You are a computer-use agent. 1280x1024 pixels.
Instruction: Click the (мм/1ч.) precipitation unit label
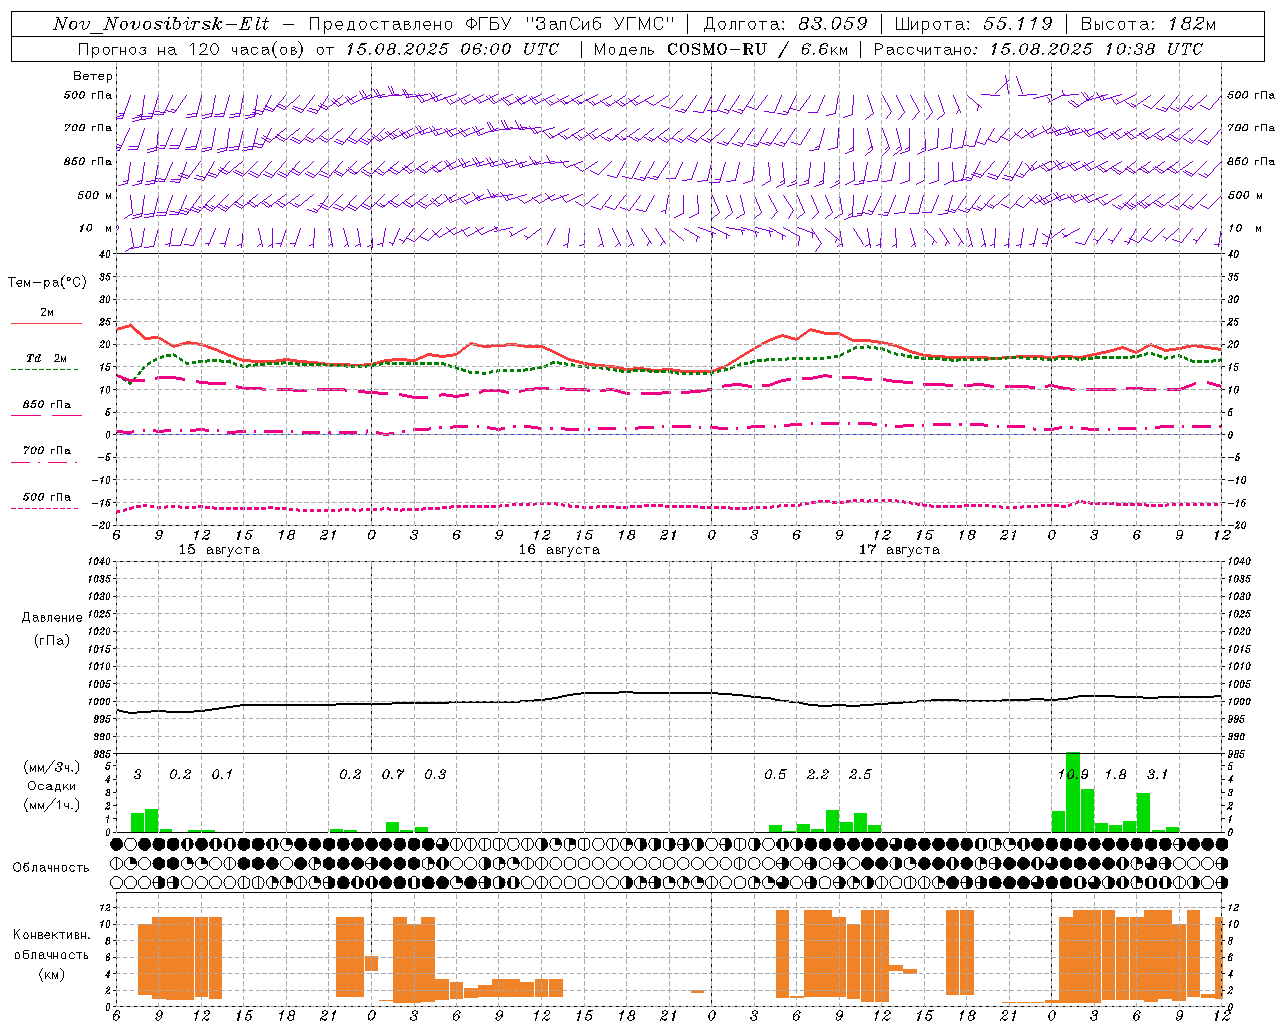coord(52,805)
